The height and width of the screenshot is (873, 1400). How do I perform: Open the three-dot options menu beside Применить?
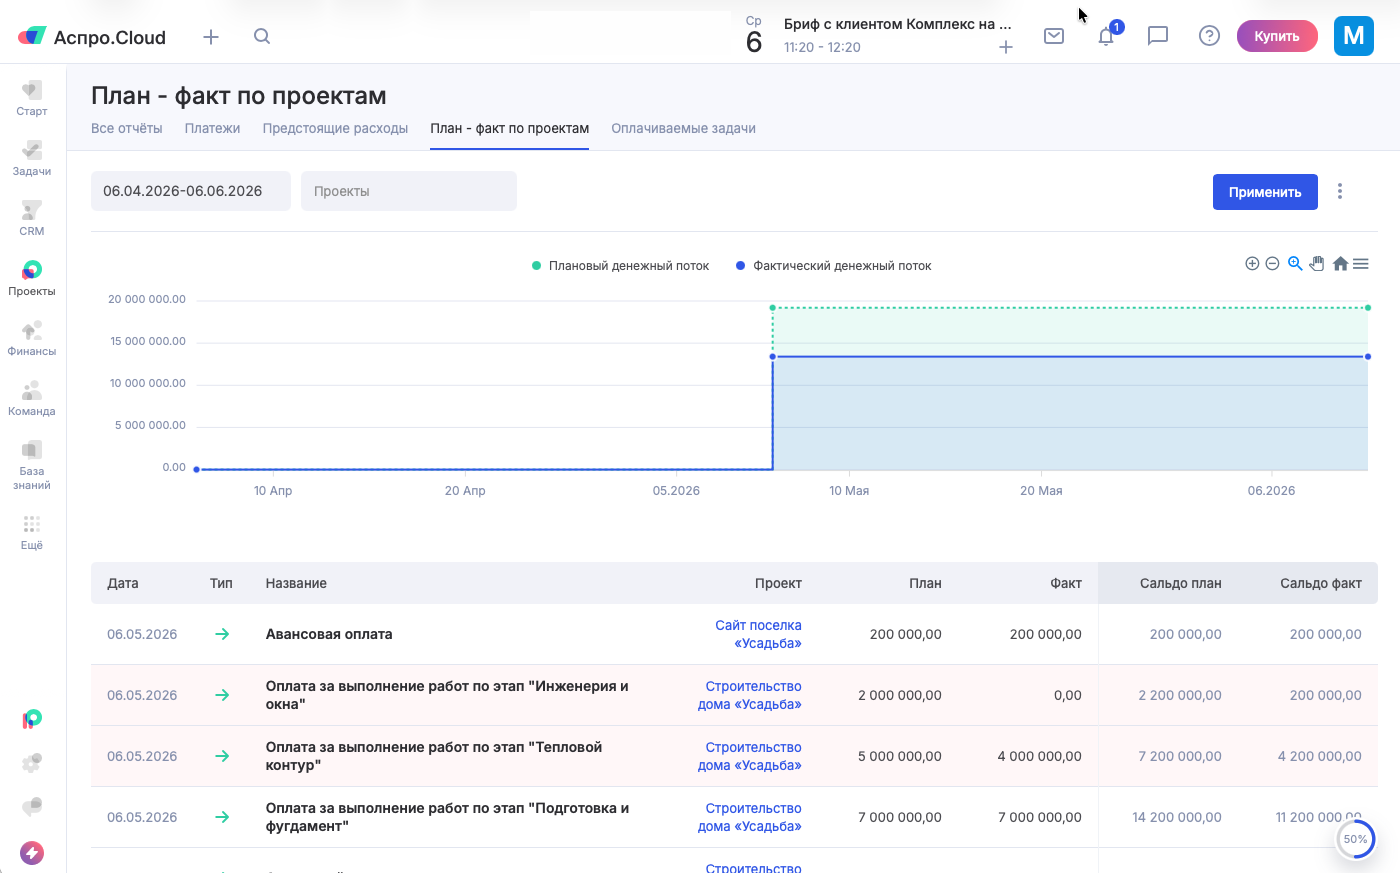[x=1340, y=191]
